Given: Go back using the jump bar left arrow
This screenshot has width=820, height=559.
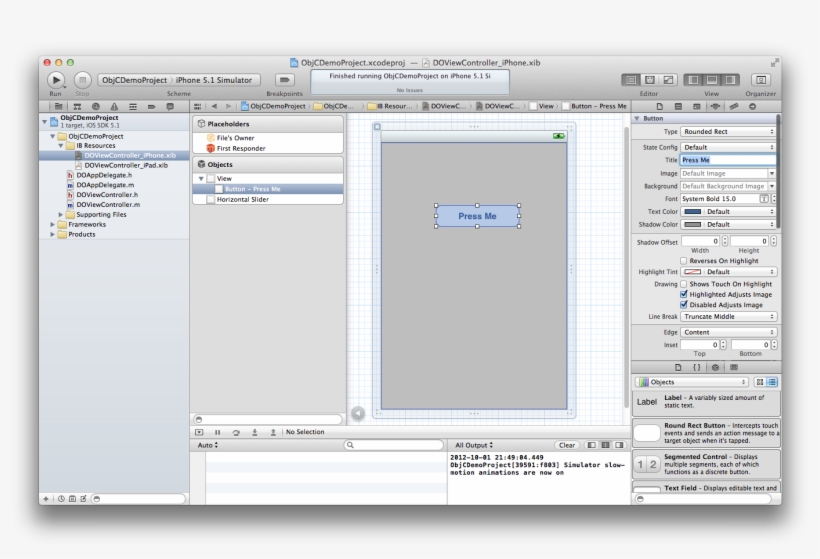Looking at the screenshot, I should coord(214,106).
